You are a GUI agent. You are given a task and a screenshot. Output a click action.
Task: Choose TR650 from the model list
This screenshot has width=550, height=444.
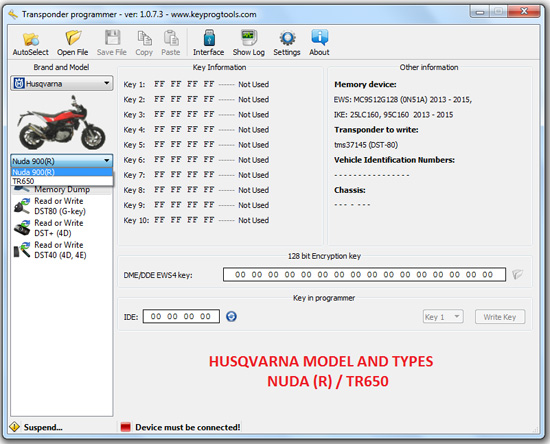(62, 181)
